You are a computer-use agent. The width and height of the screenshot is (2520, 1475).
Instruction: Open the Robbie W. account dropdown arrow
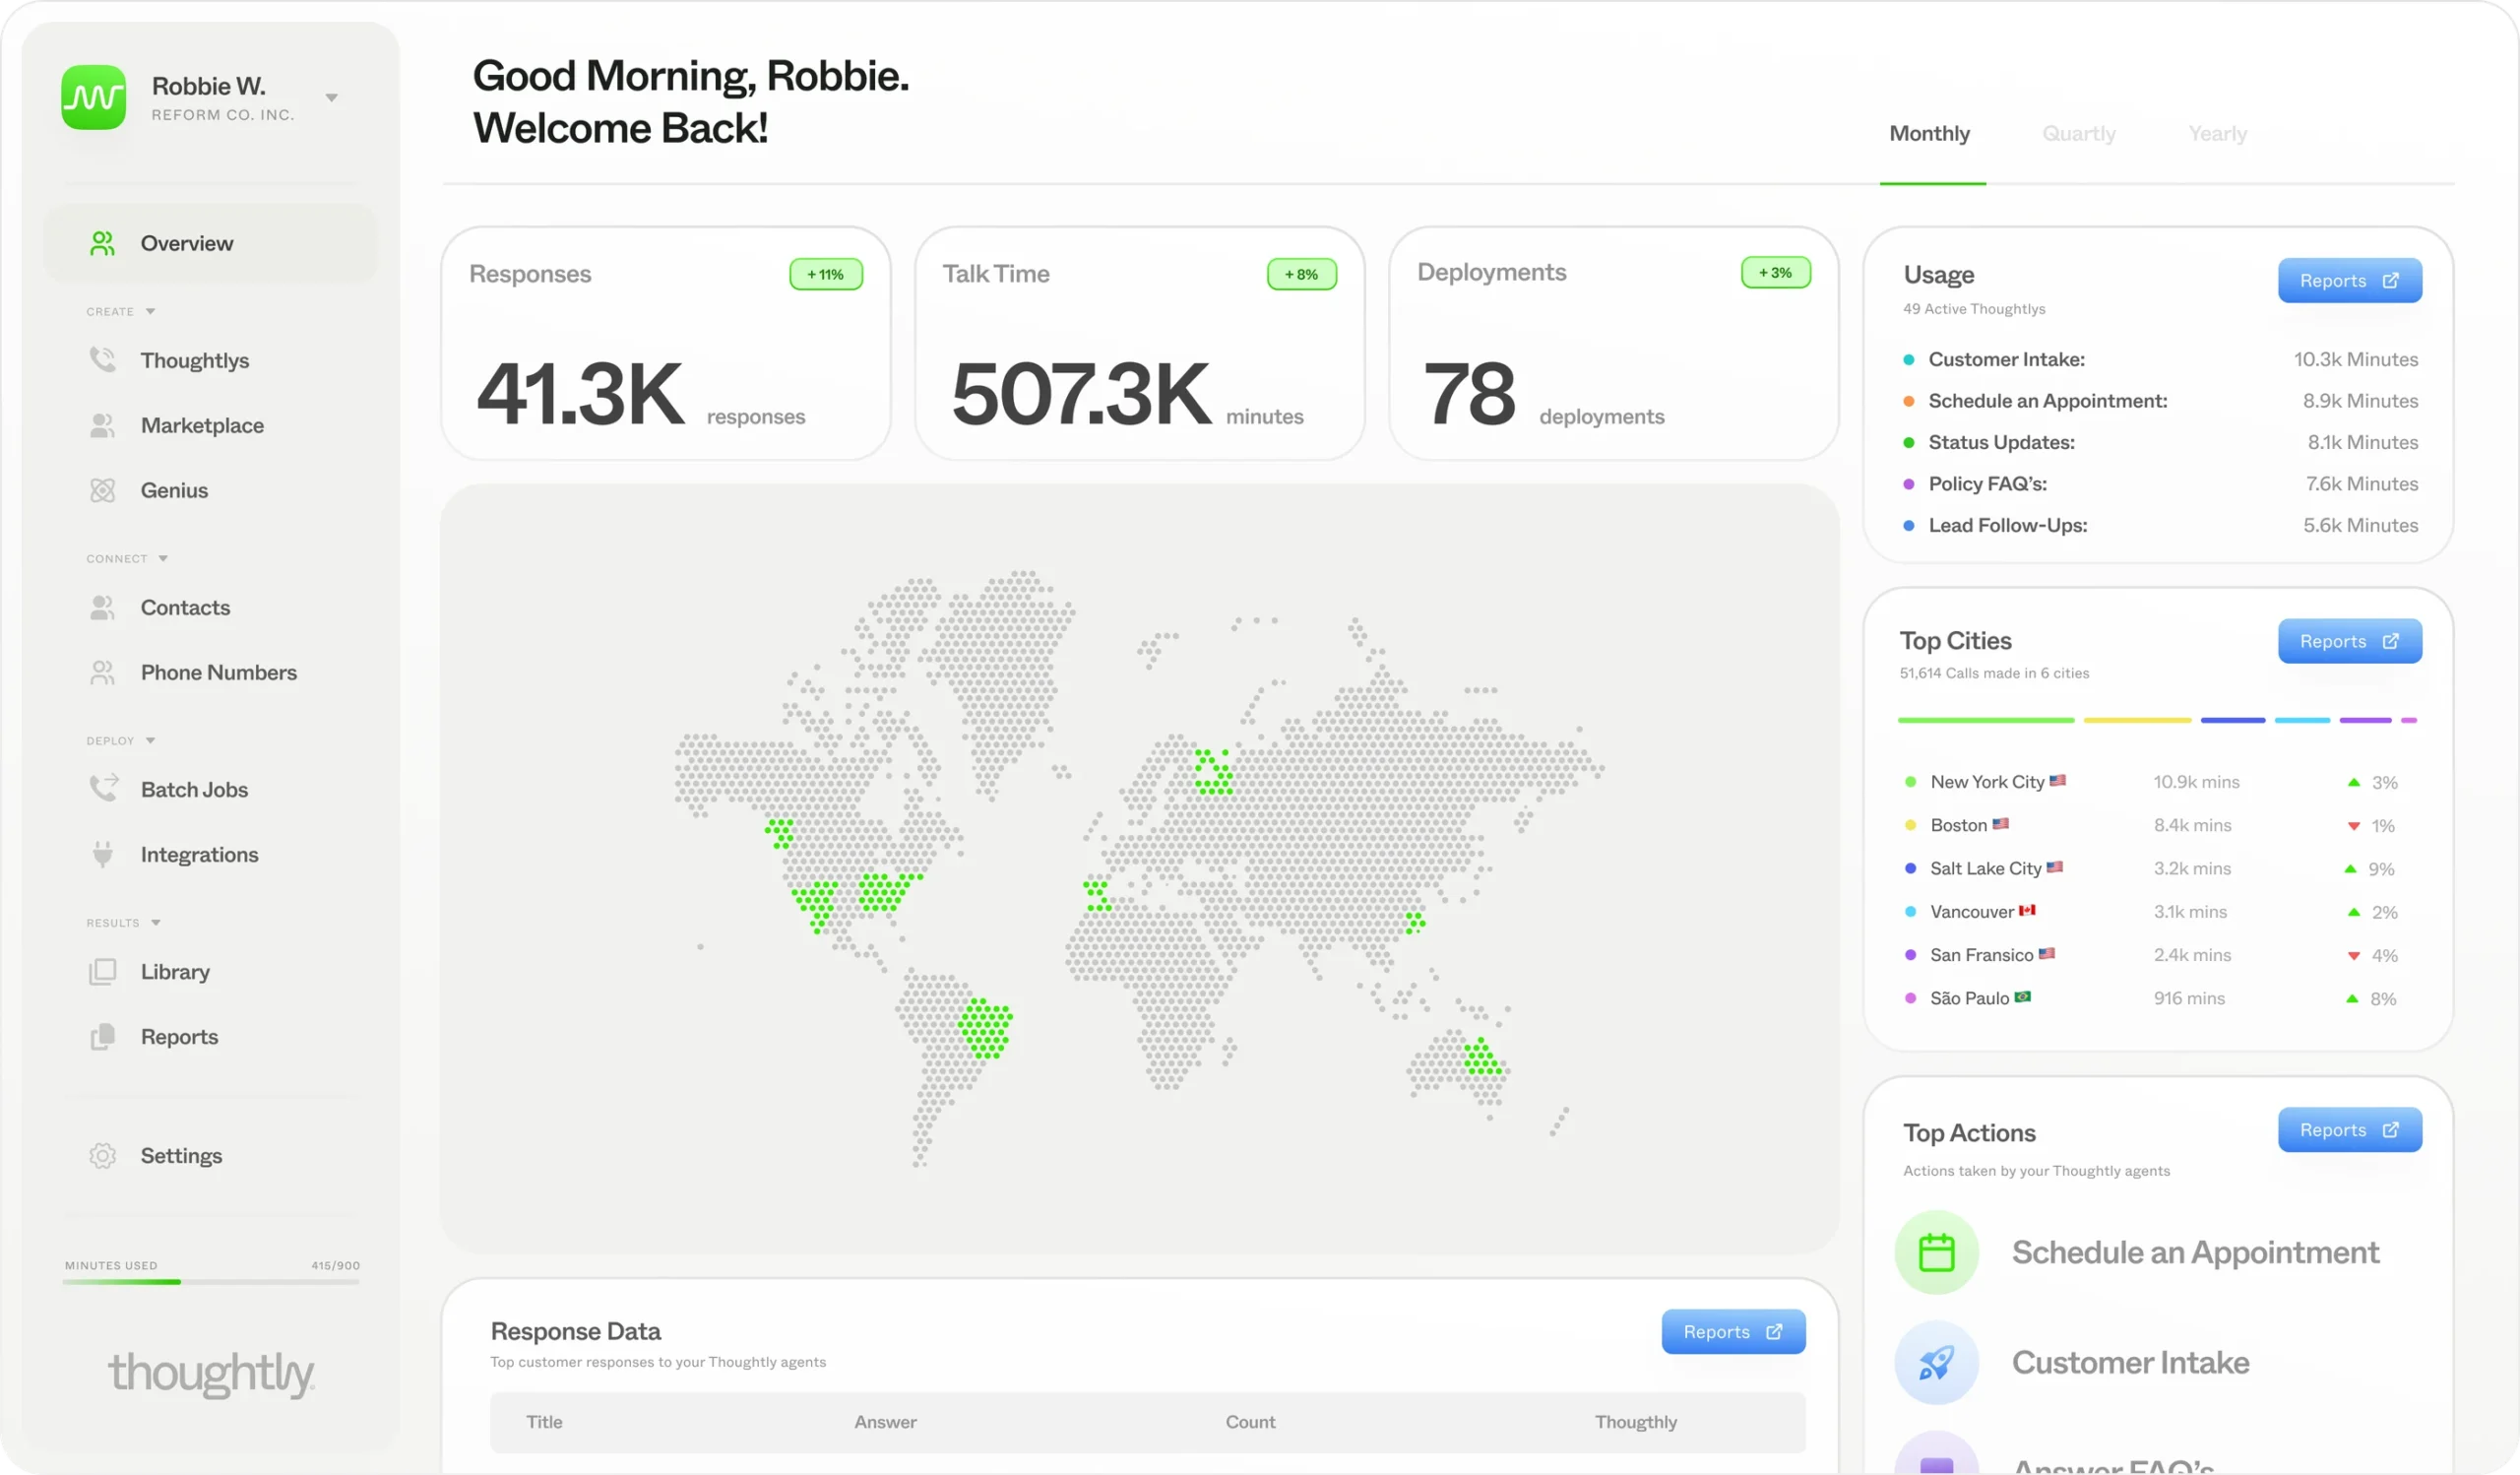(332, 98)
